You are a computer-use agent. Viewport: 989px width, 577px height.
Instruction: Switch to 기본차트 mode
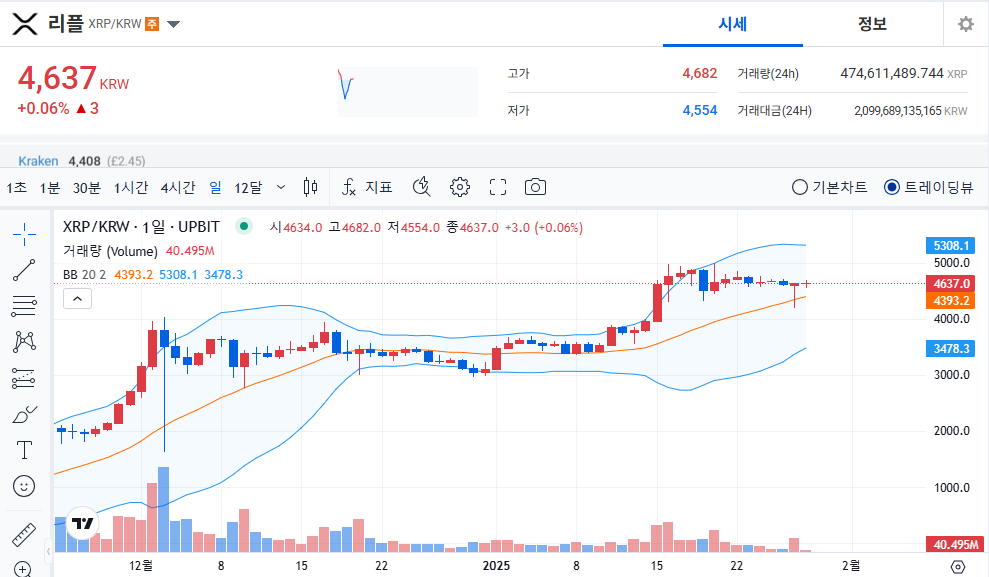point(800,186)
